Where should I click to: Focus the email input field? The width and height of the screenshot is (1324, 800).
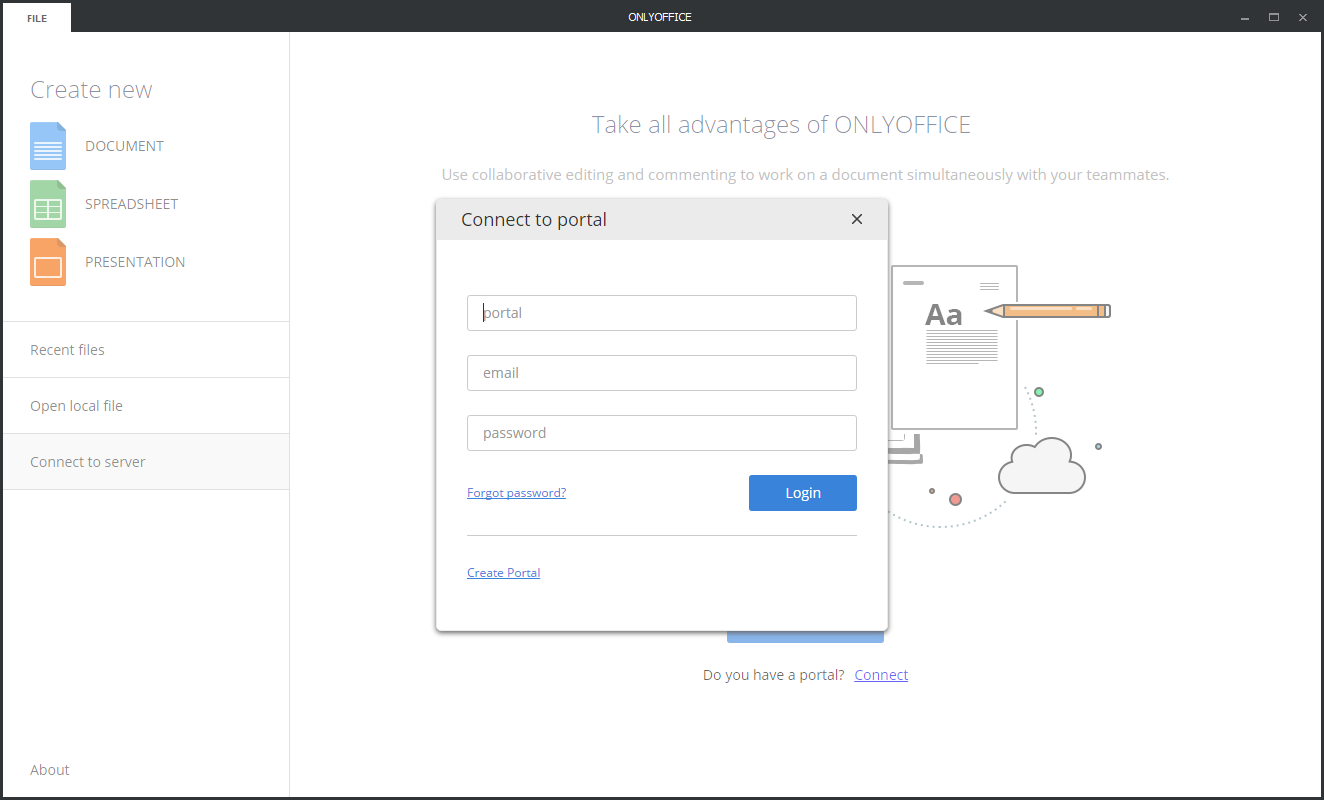coord(662,373)
